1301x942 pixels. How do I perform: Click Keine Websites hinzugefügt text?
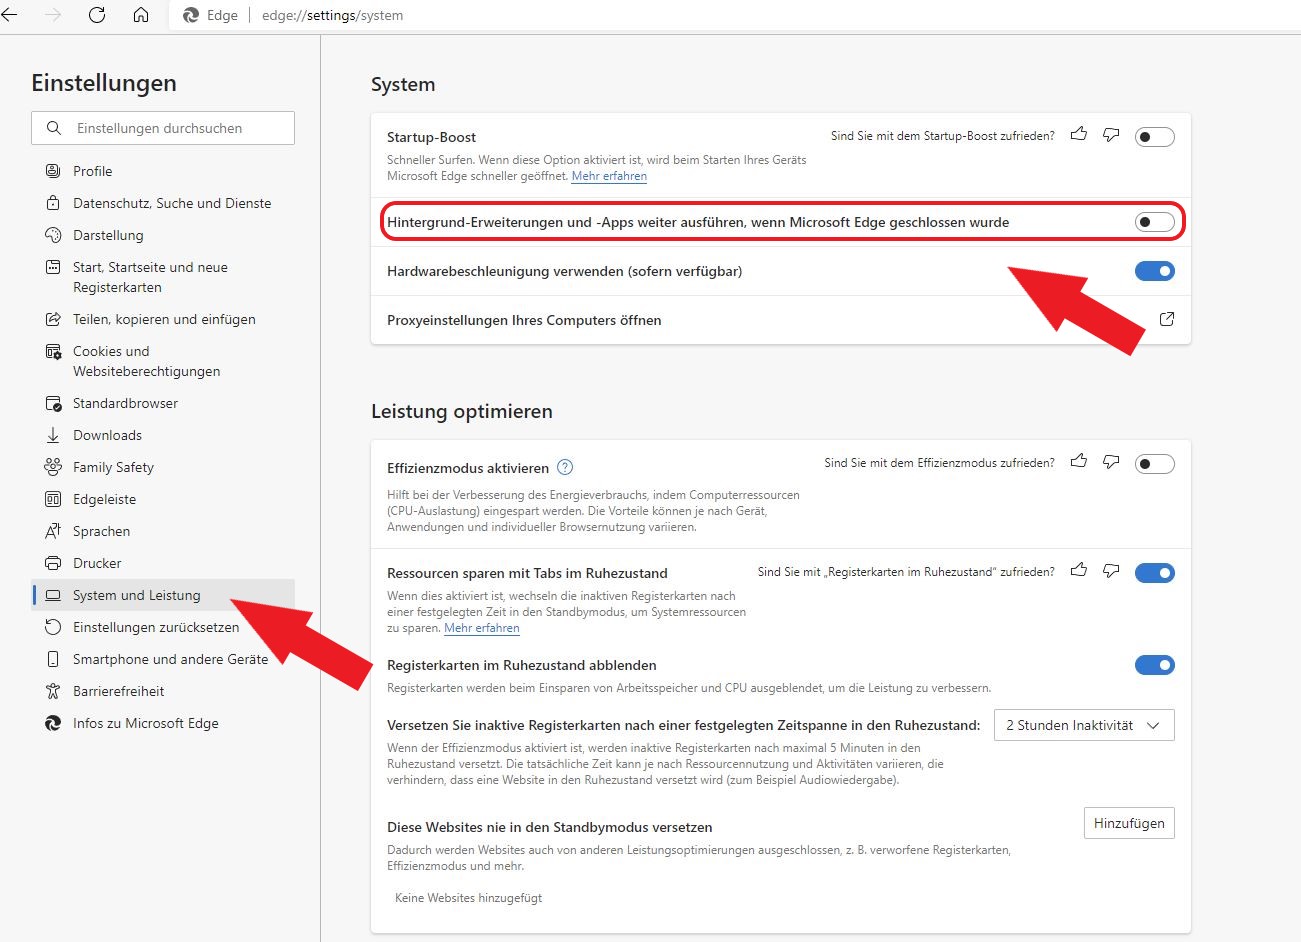tap(468, 898)
